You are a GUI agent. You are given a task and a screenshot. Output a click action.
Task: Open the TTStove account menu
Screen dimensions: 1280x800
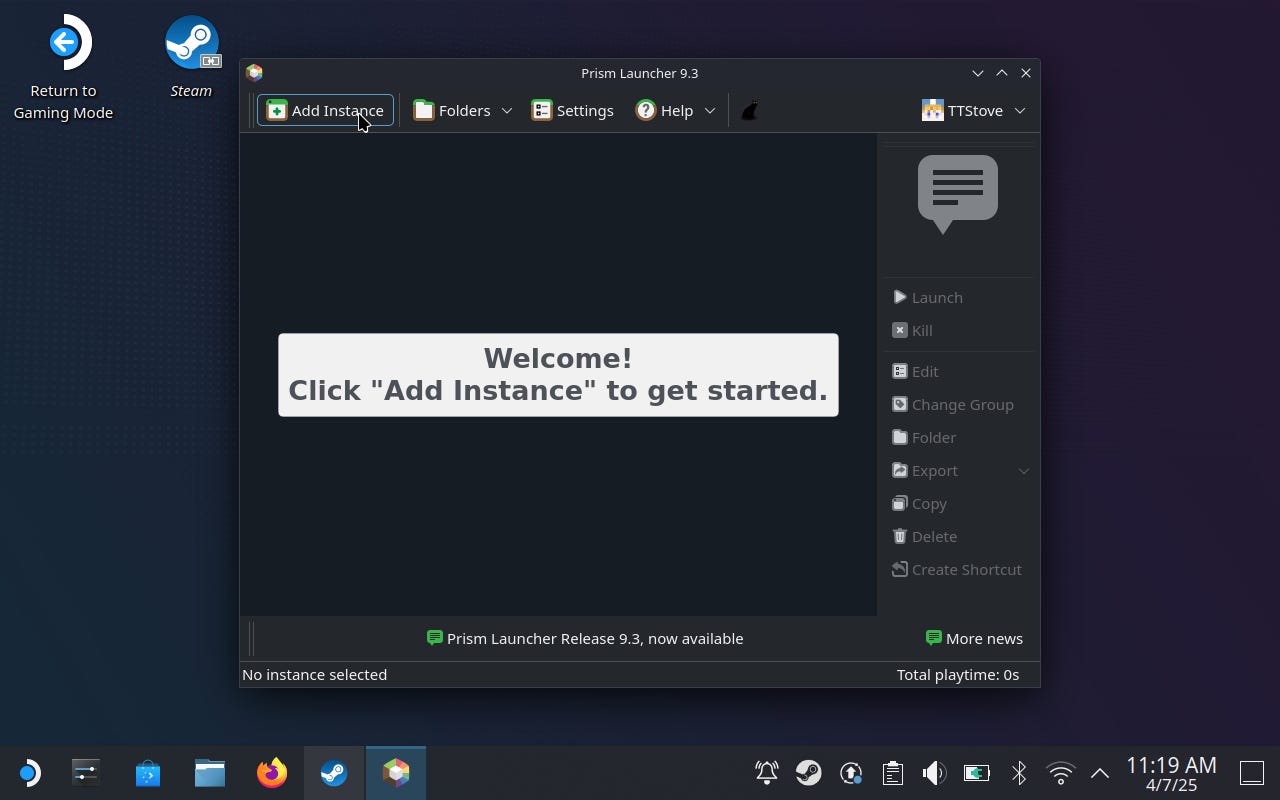pyautogui.click(x=974, y=110)
